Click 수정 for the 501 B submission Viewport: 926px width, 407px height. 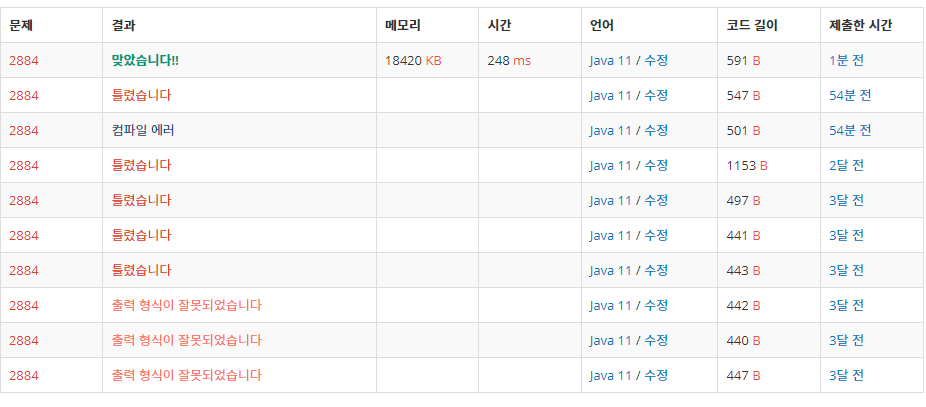[656, 131]
